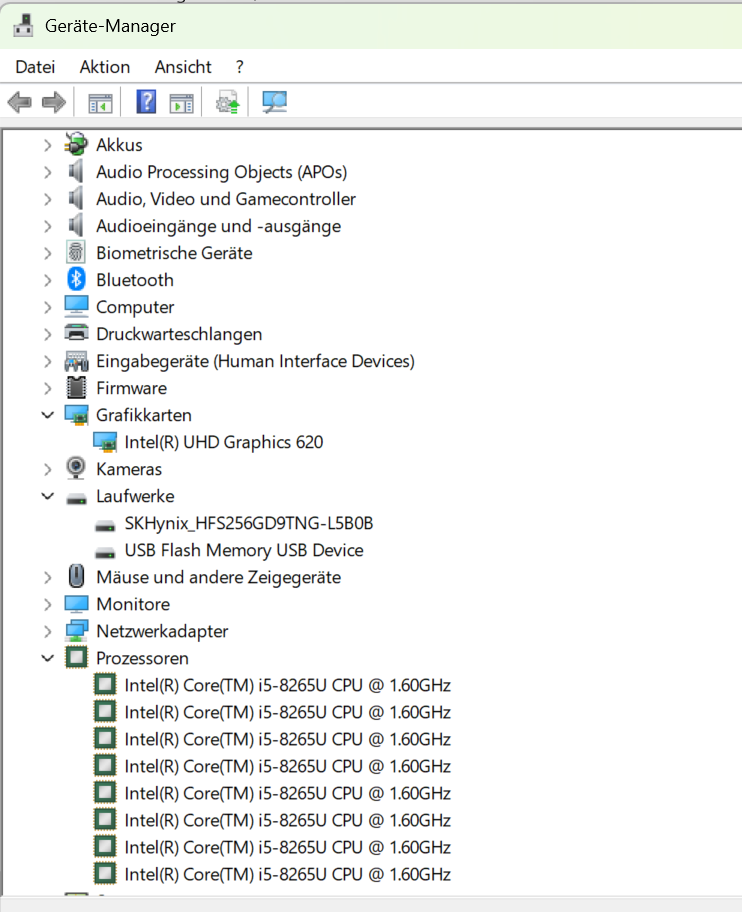Click the Intel UHD Graphics 620 device icon

point(105,442)
